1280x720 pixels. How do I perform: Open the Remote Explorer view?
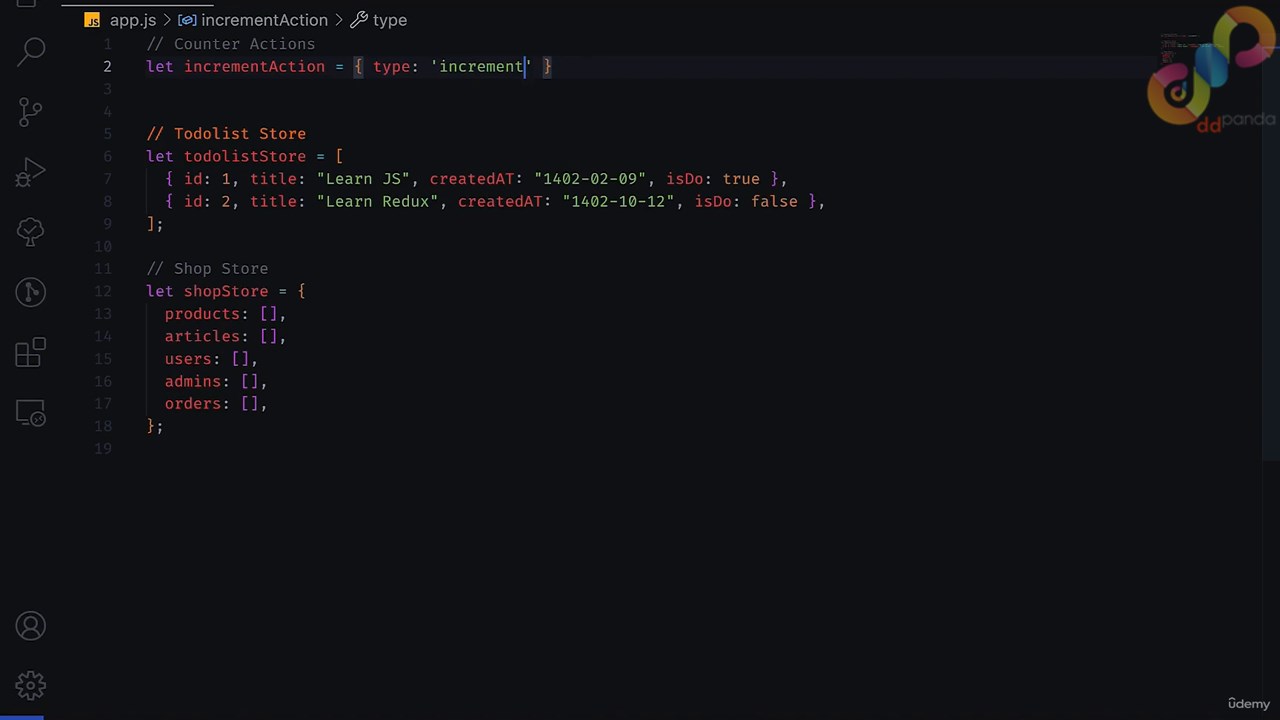(31, 412)
